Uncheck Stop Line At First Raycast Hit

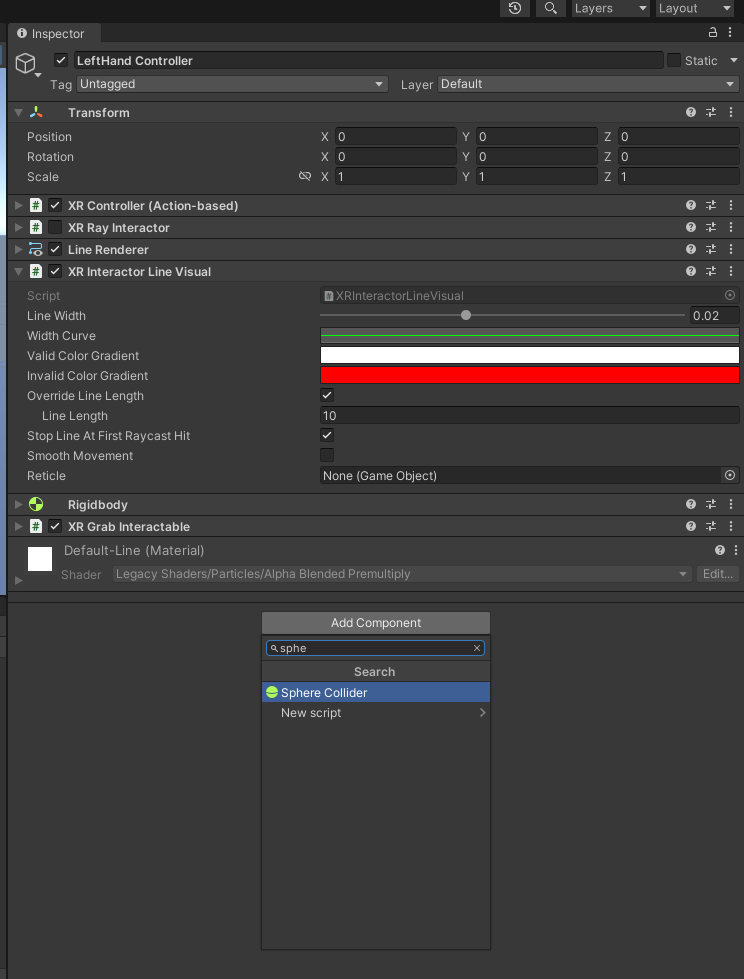click(327, 436)
